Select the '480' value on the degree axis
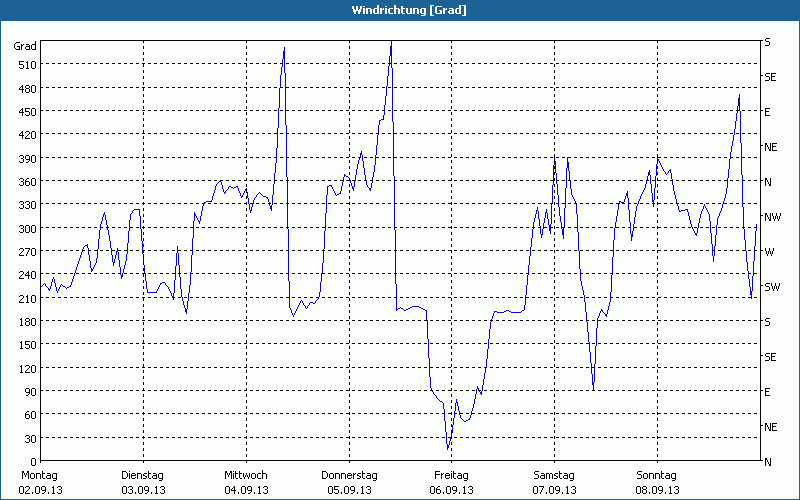The image size is (800, 500). tap(28, 88)
